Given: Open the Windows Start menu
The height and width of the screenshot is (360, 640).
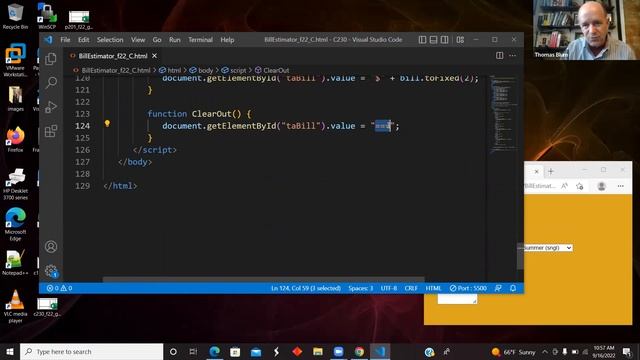Looking at the screenshot, I should (10, 351).
